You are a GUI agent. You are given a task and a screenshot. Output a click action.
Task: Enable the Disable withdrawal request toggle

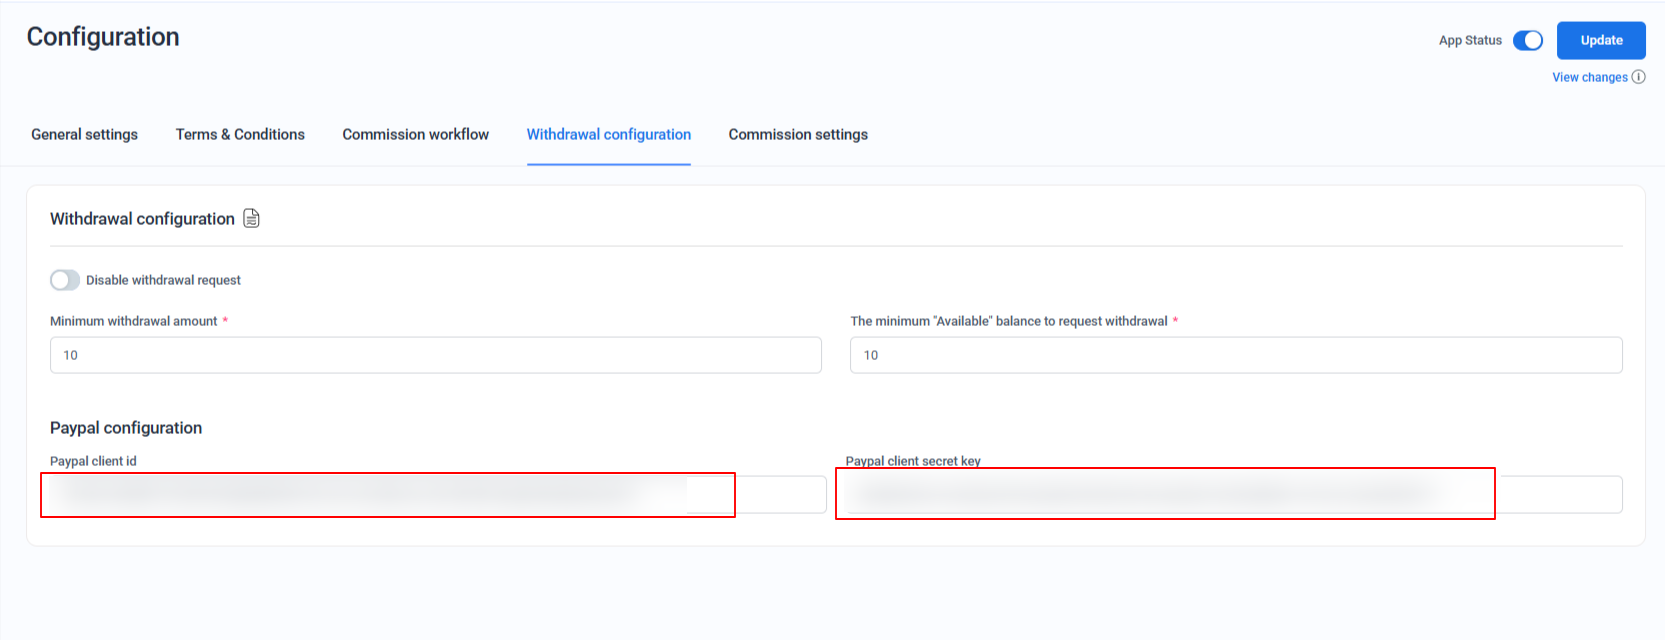pyautogui.click(x=65, y=280)
